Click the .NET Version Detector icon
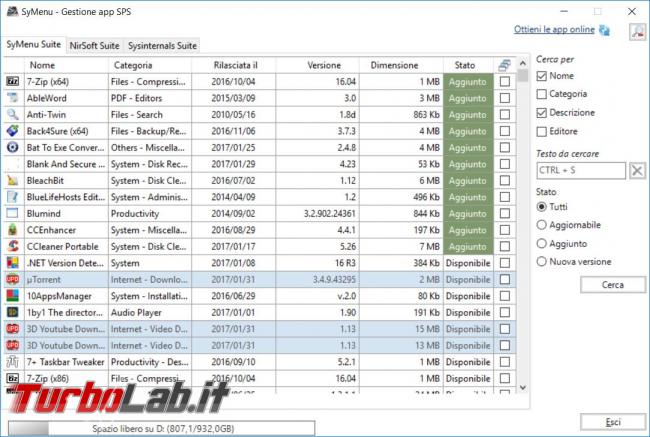650x437 pixels. coord(13,263)
